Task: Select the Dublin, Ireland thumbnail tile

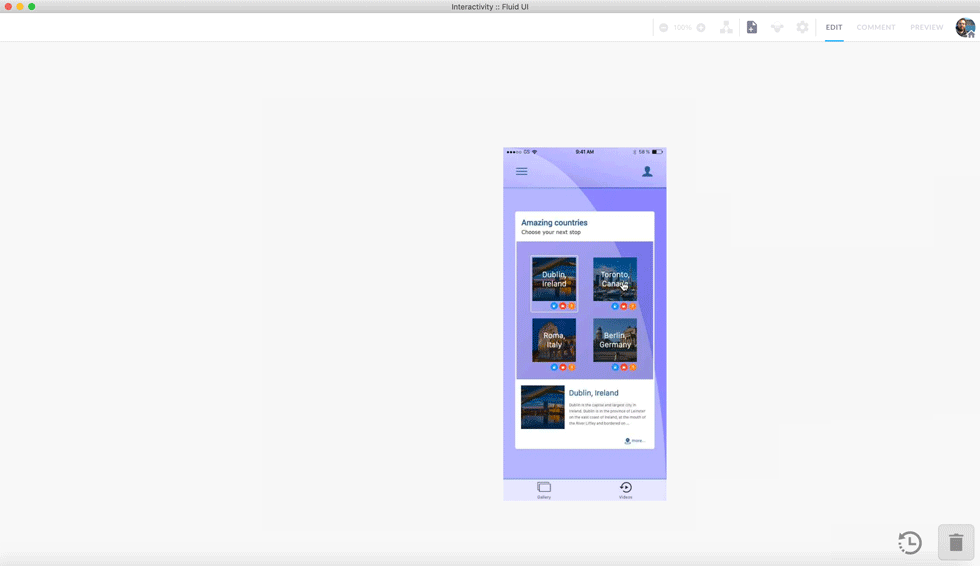Action: coord(554,280)
